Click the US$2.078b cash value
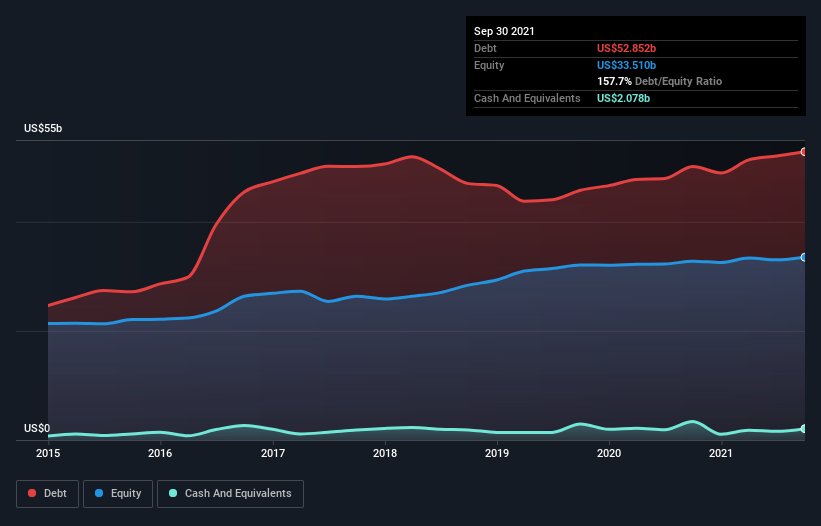This screenshot has height=526, width=821. 623,98
